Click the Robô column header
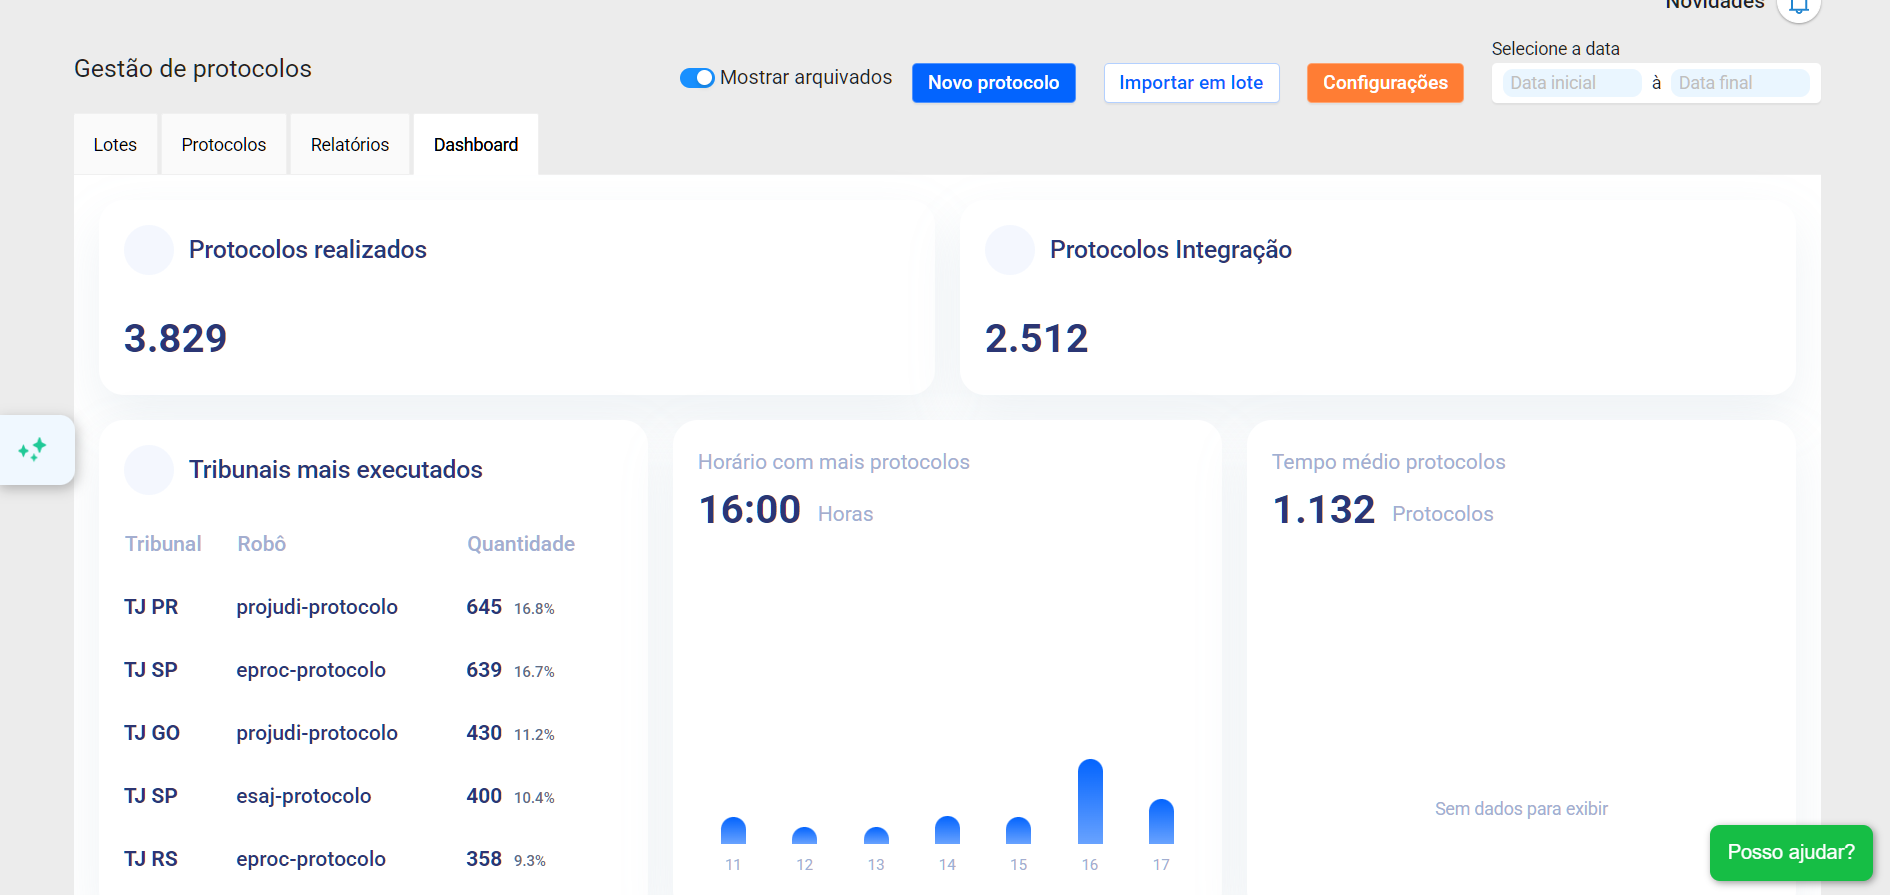The image size is (1890, 895). [x=262, y=544]
